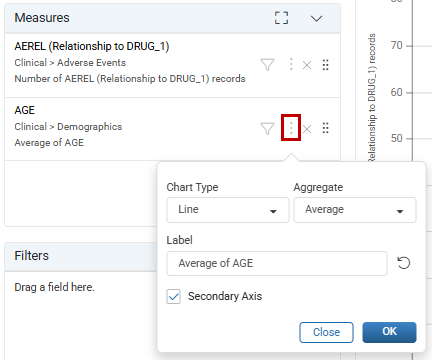Image resolution: width=432 pixels, height=360 pixels.
Task: Click the chart y-axis label 60
Action: (x=397, y=92)
